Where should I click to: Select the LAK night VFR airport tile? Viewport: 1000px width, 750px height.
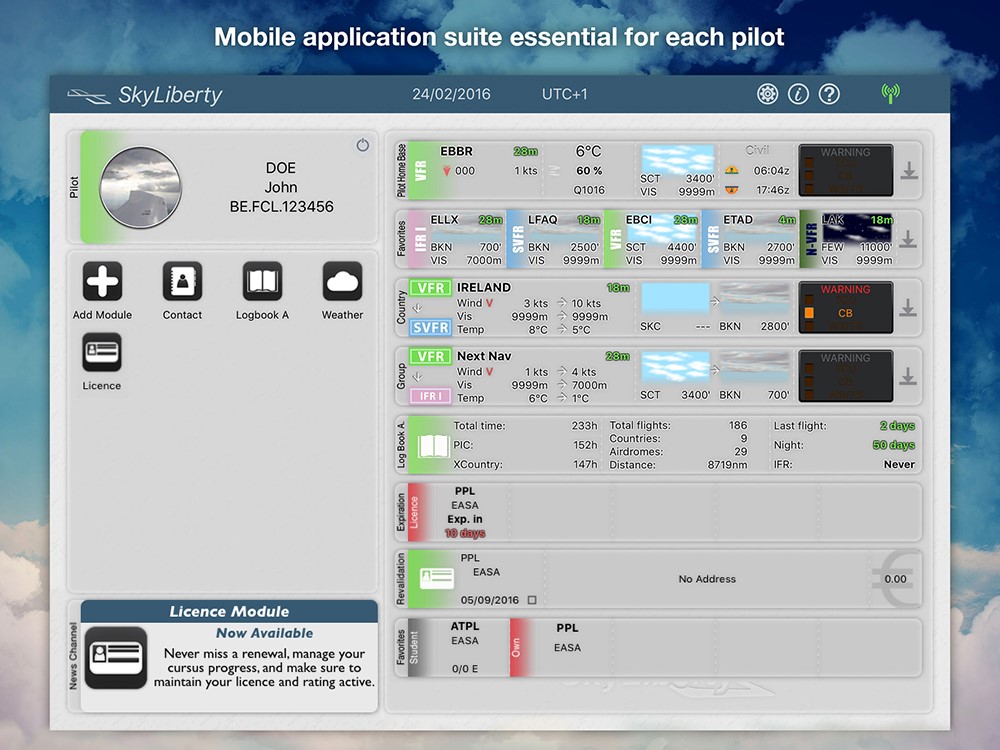[x=847, y=239]
